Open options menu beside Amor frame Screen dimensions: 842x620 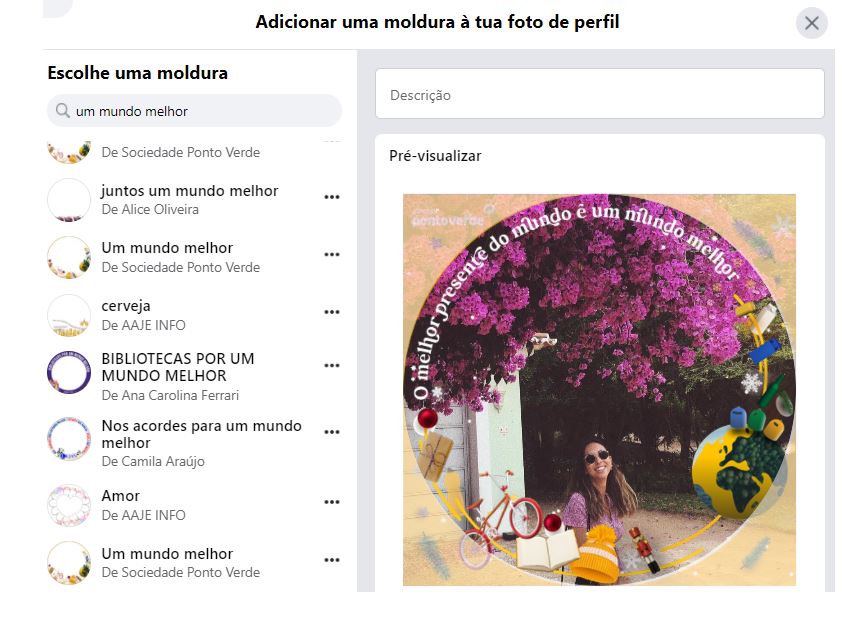332,502
